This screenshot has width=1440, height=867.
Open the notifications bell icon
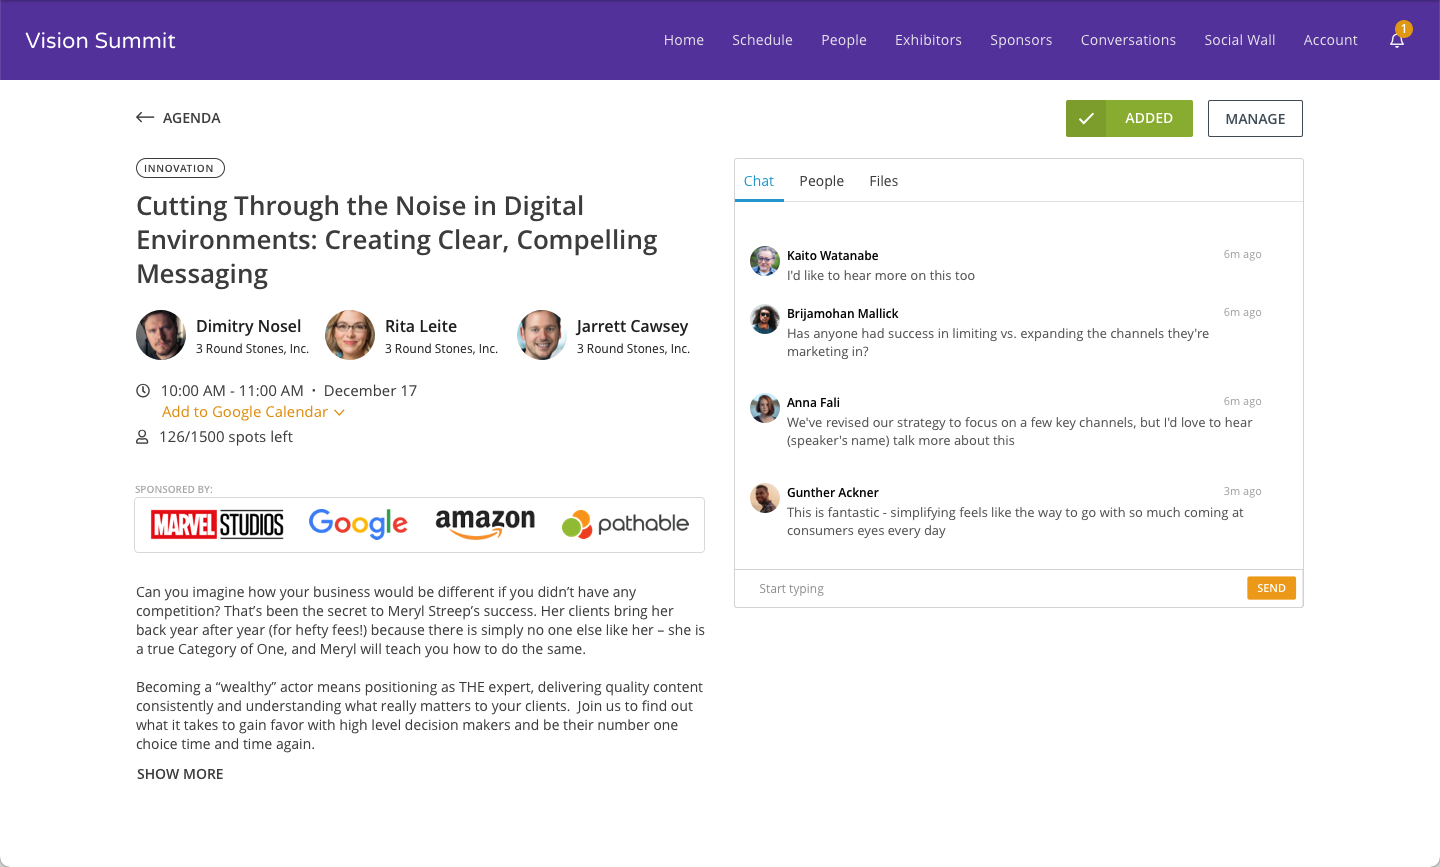tap(1397, 40)
